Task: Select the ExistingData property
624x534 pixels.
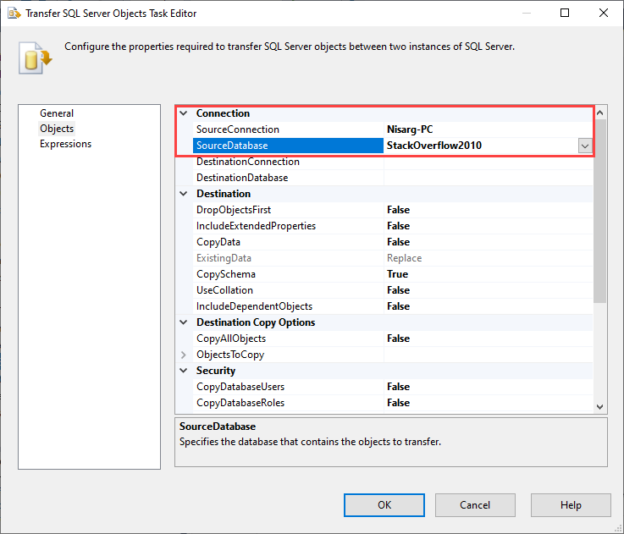Action: [x=224, y=258]
